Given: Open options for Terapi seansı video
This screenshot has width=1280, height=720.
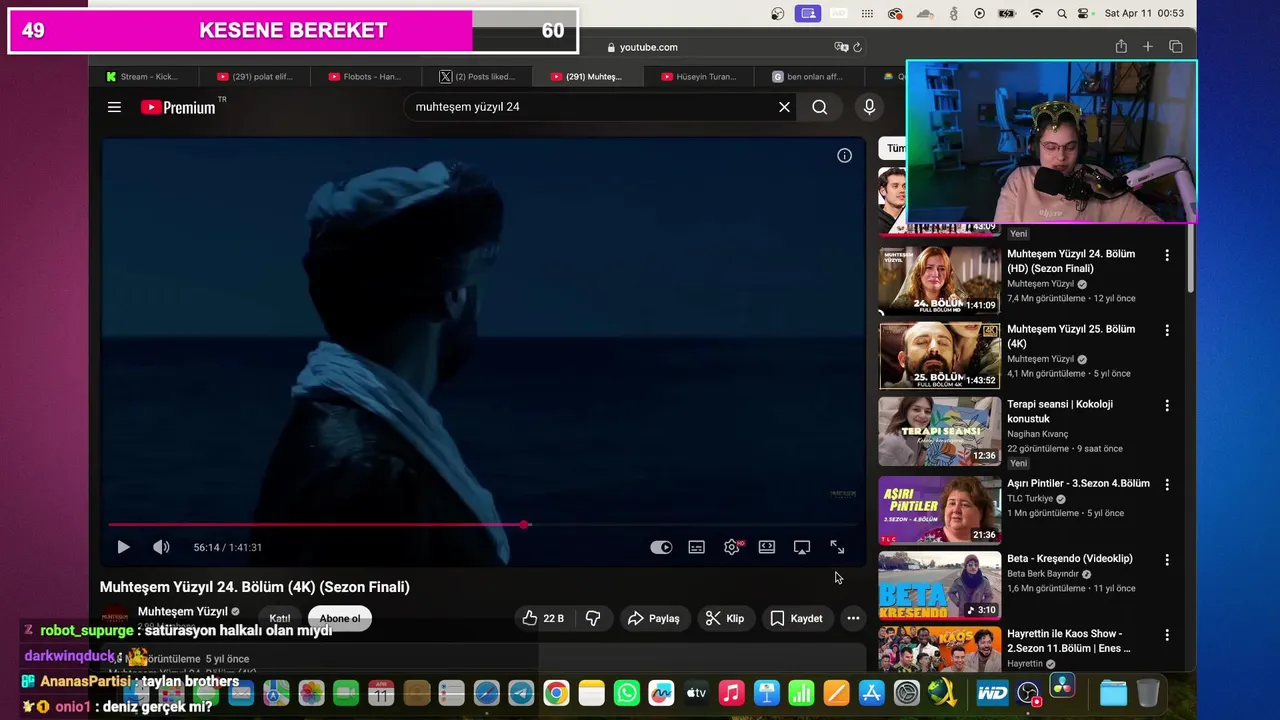Looking at the screenshot, I should click(1166, 406).
